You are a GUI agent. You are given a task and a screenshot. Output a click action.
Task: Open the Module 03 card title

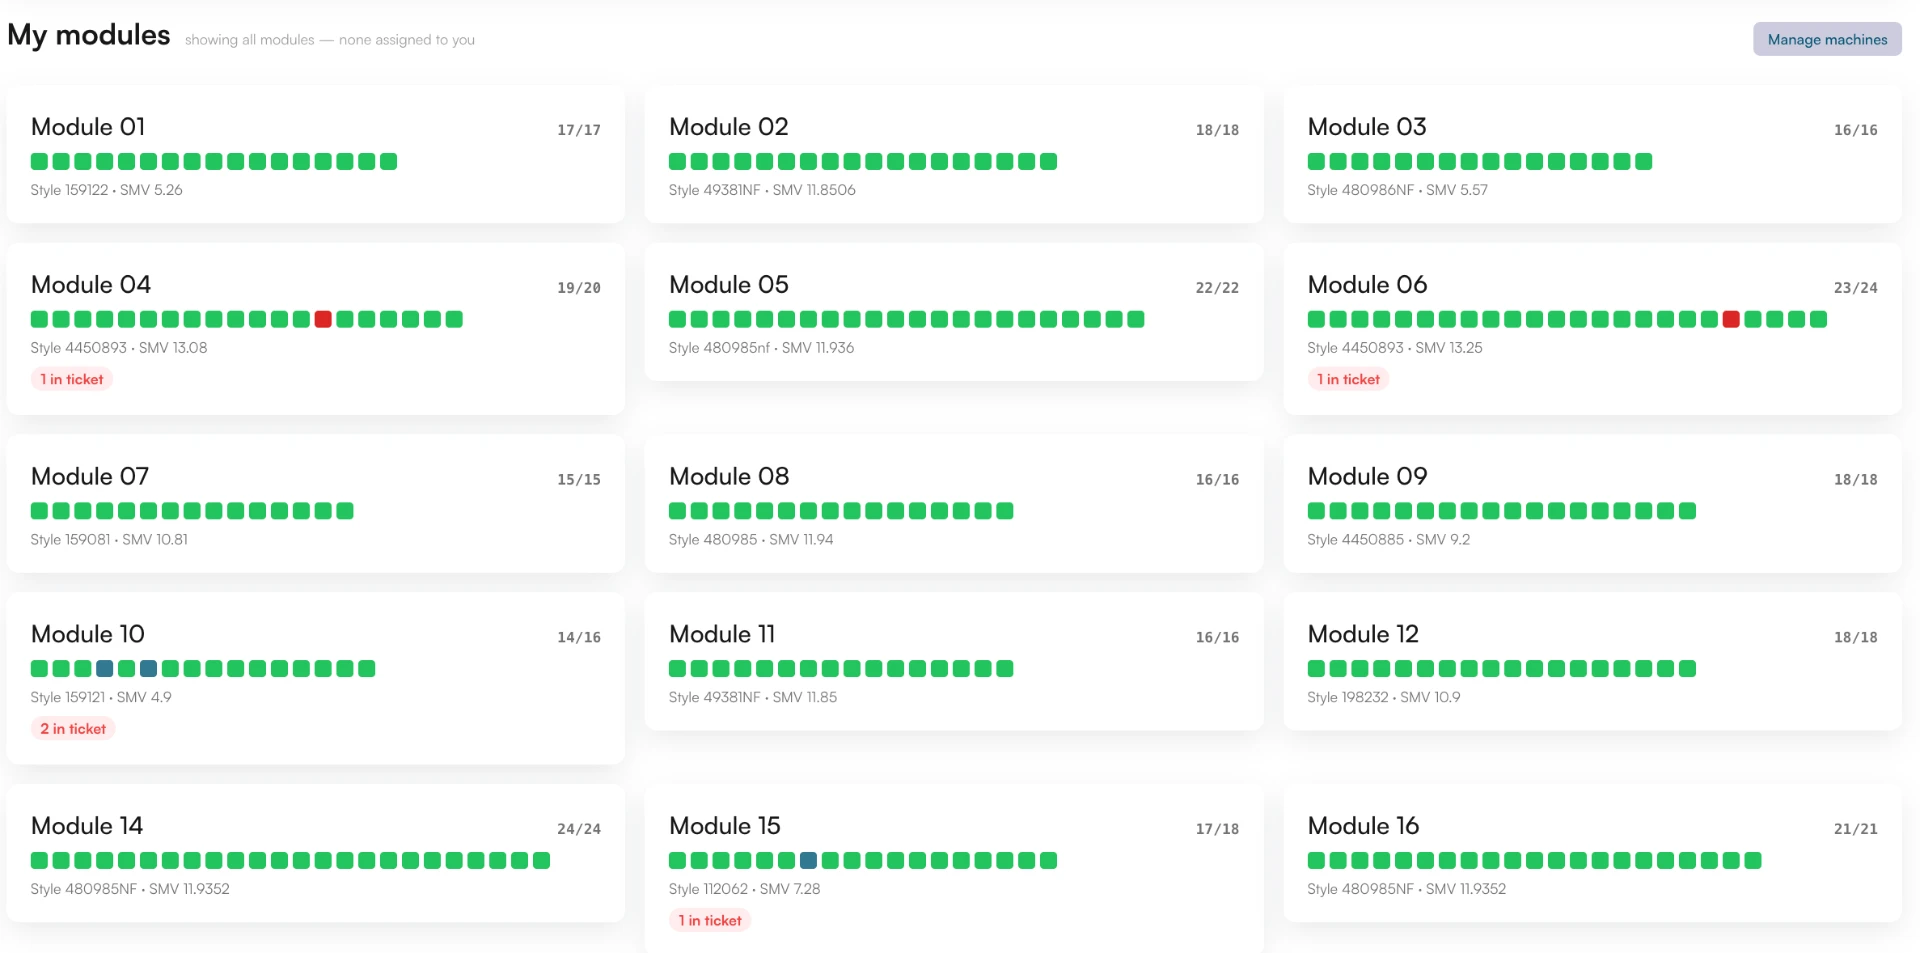coord(1367,127)
